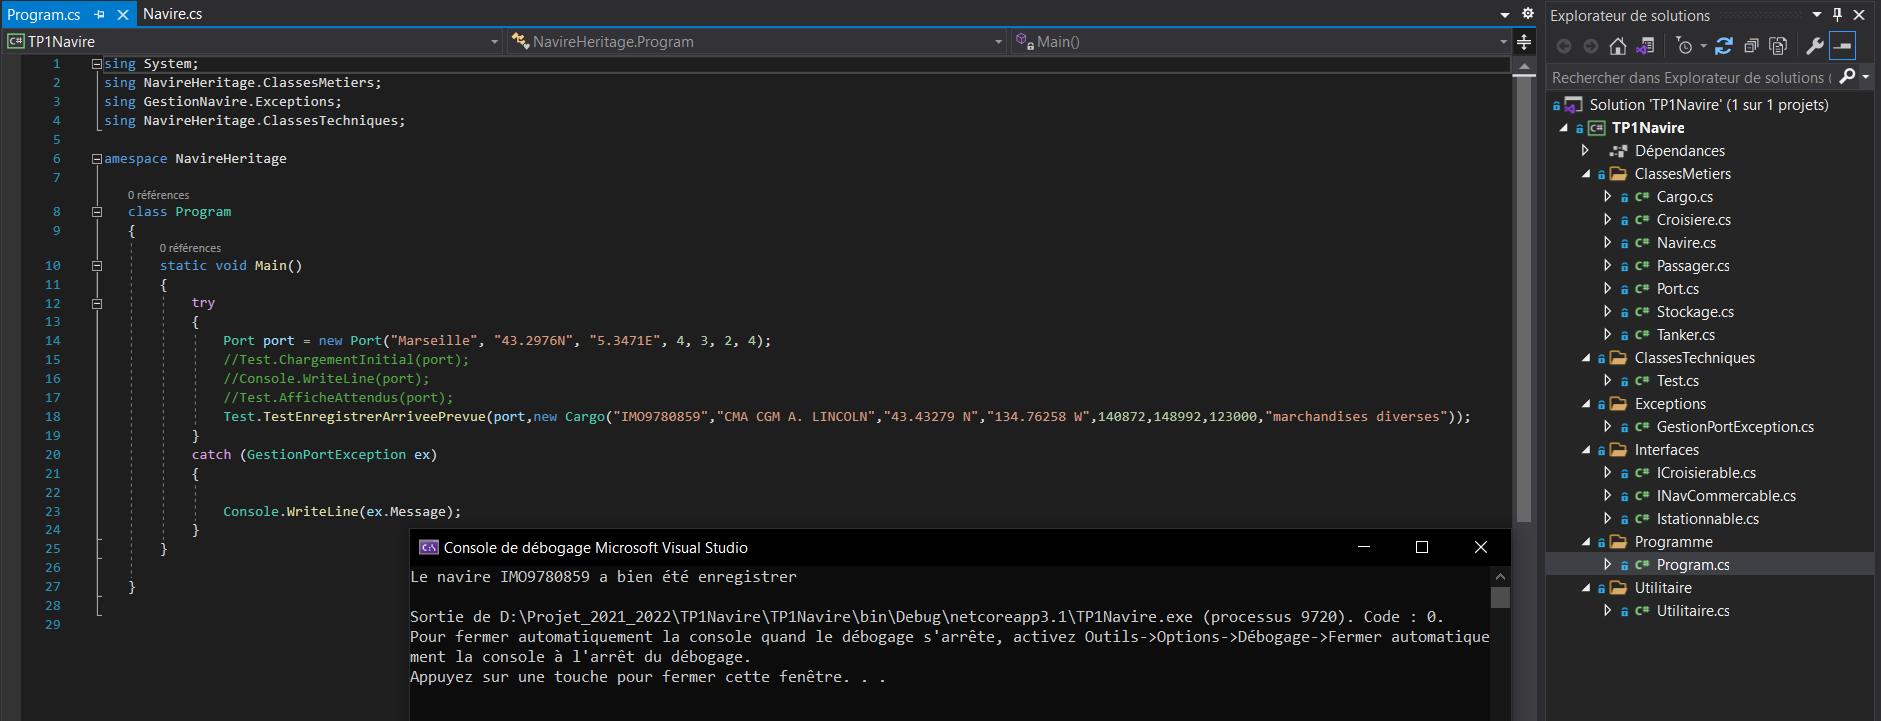Collapse all icon in Solution Explorer toolbar
This screenshot has width=1881, height=721.
click(x=1751, y=46)
